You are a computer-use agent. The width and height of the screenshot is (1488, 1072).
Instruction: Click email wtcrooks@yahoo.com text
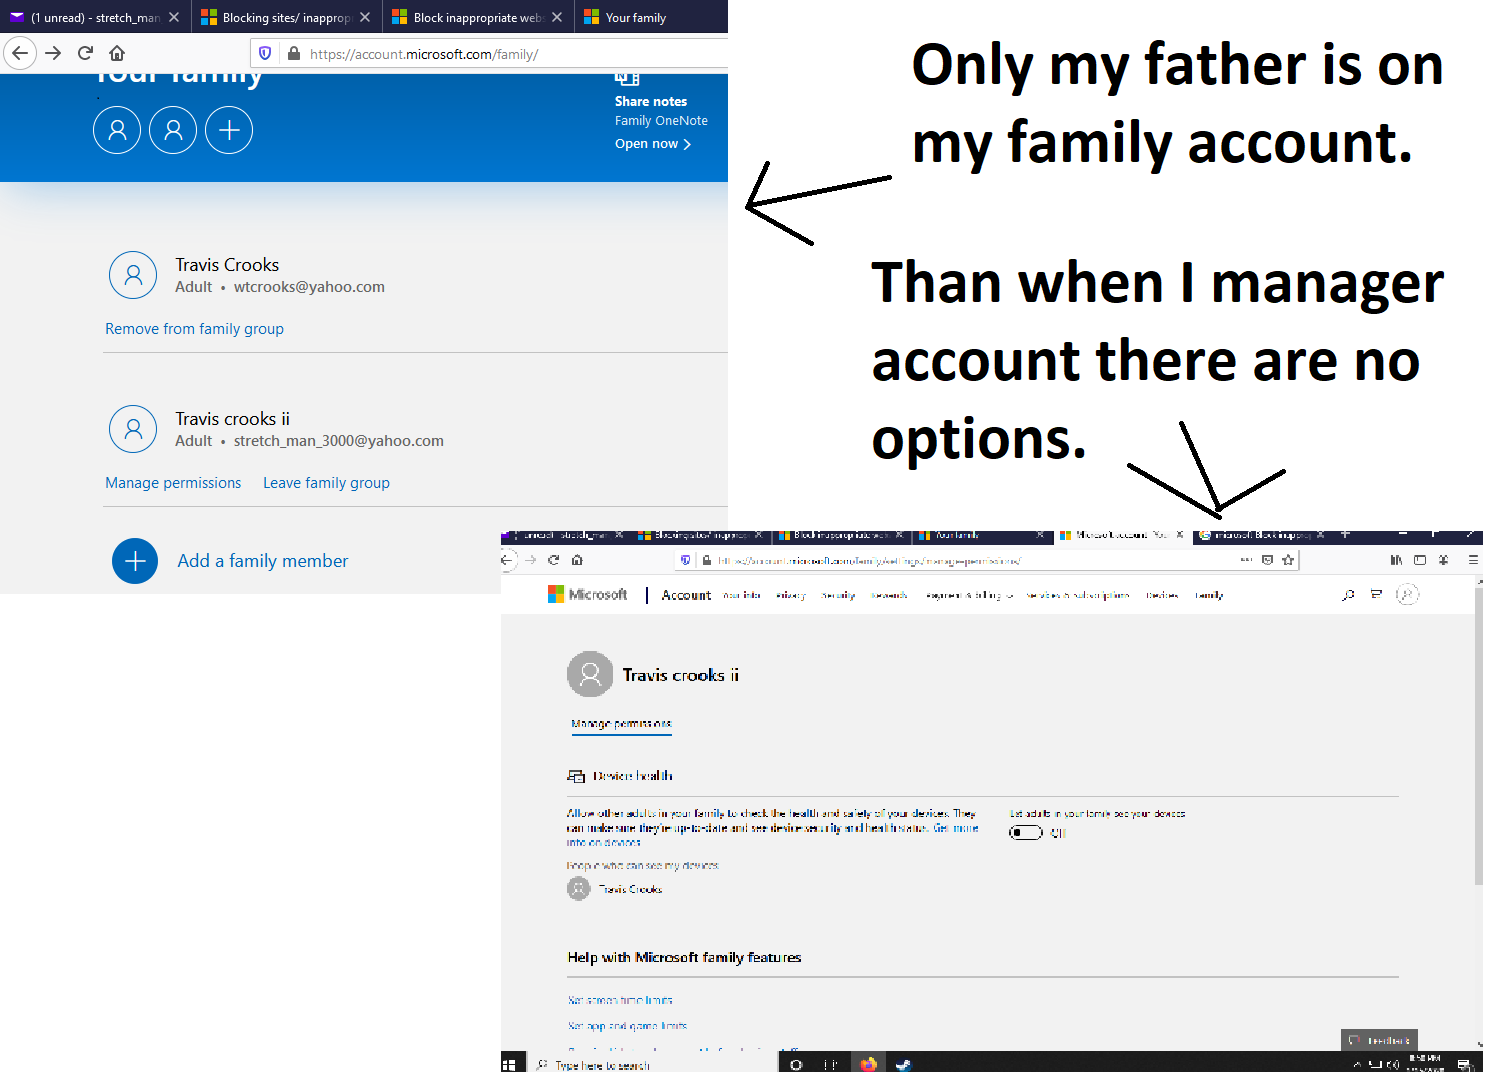click(309, 287)
